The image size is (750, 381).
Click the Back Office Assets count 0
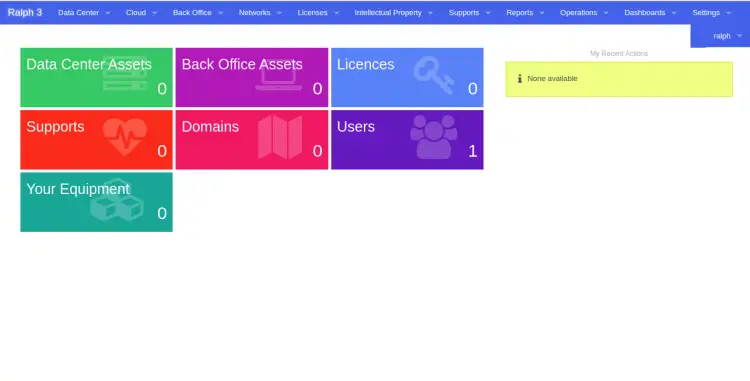pyautogui.click(x=318, y=89)
